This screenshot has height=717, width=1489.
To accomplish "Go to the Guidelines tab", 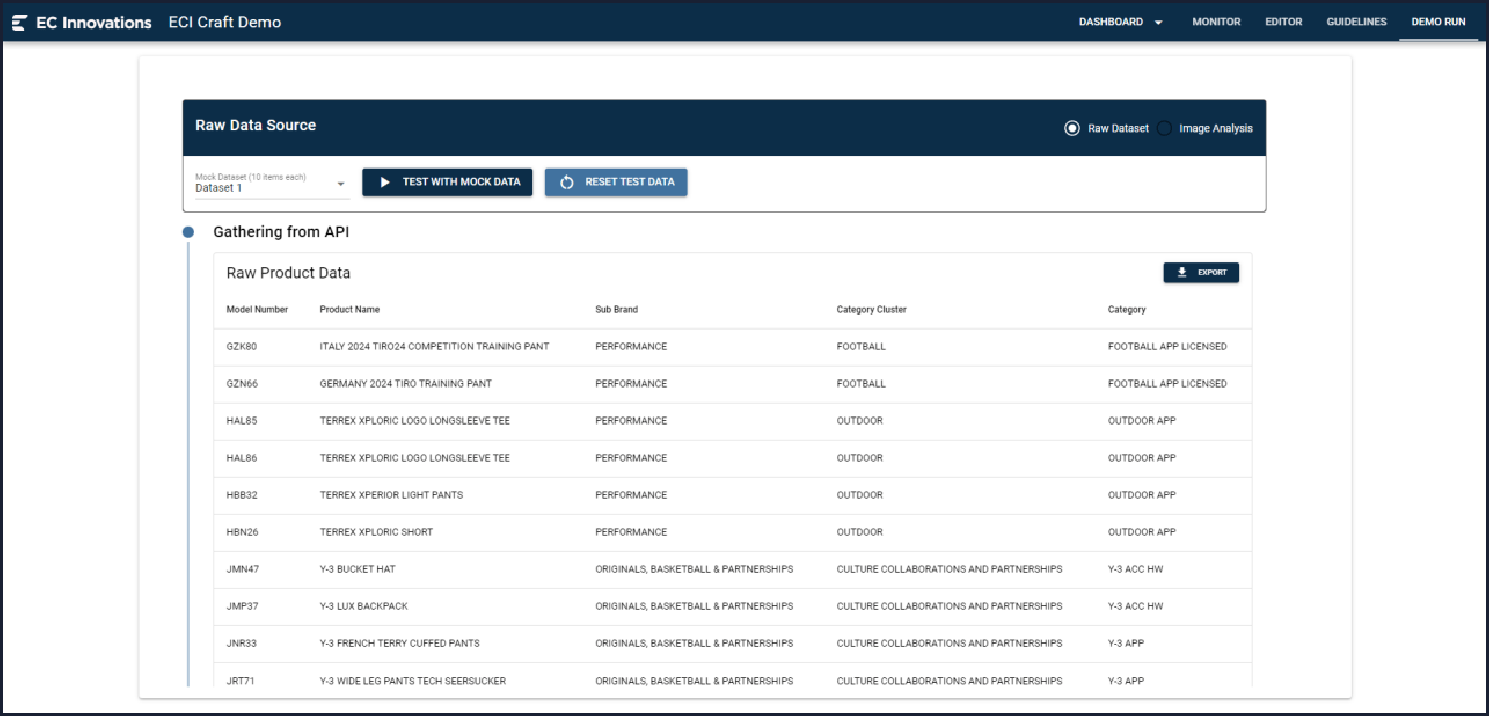I will [1356, 22].
